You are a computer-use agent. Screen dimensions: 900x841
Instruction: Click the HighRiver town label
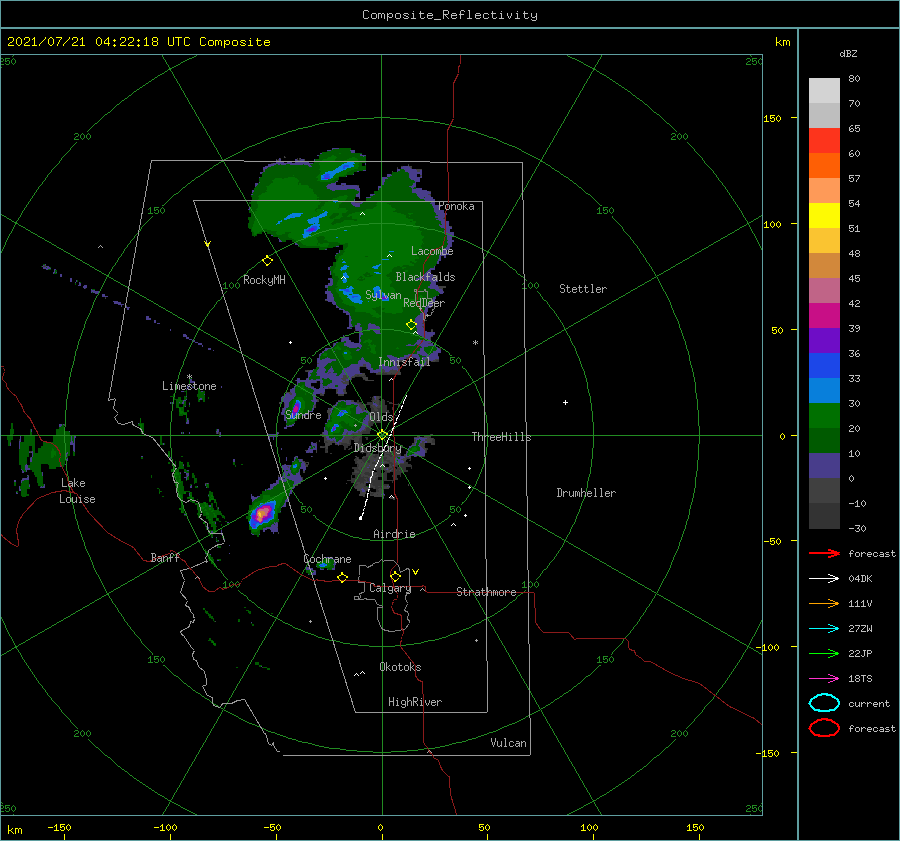pyautogui.click(x=415, y=702)
